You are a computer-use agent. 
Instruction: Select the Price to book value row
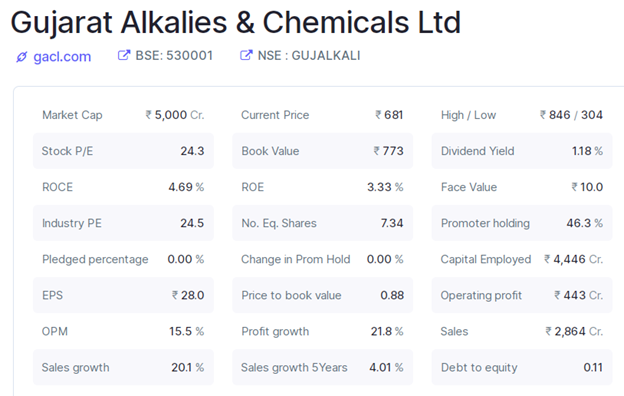click(x=322, y=295)
